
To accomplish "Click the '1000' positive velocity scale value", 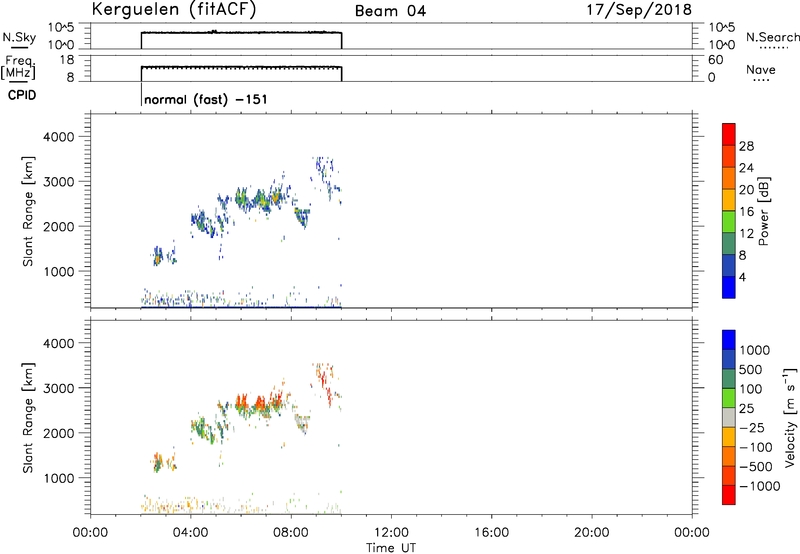I will [x=755, y=350].
